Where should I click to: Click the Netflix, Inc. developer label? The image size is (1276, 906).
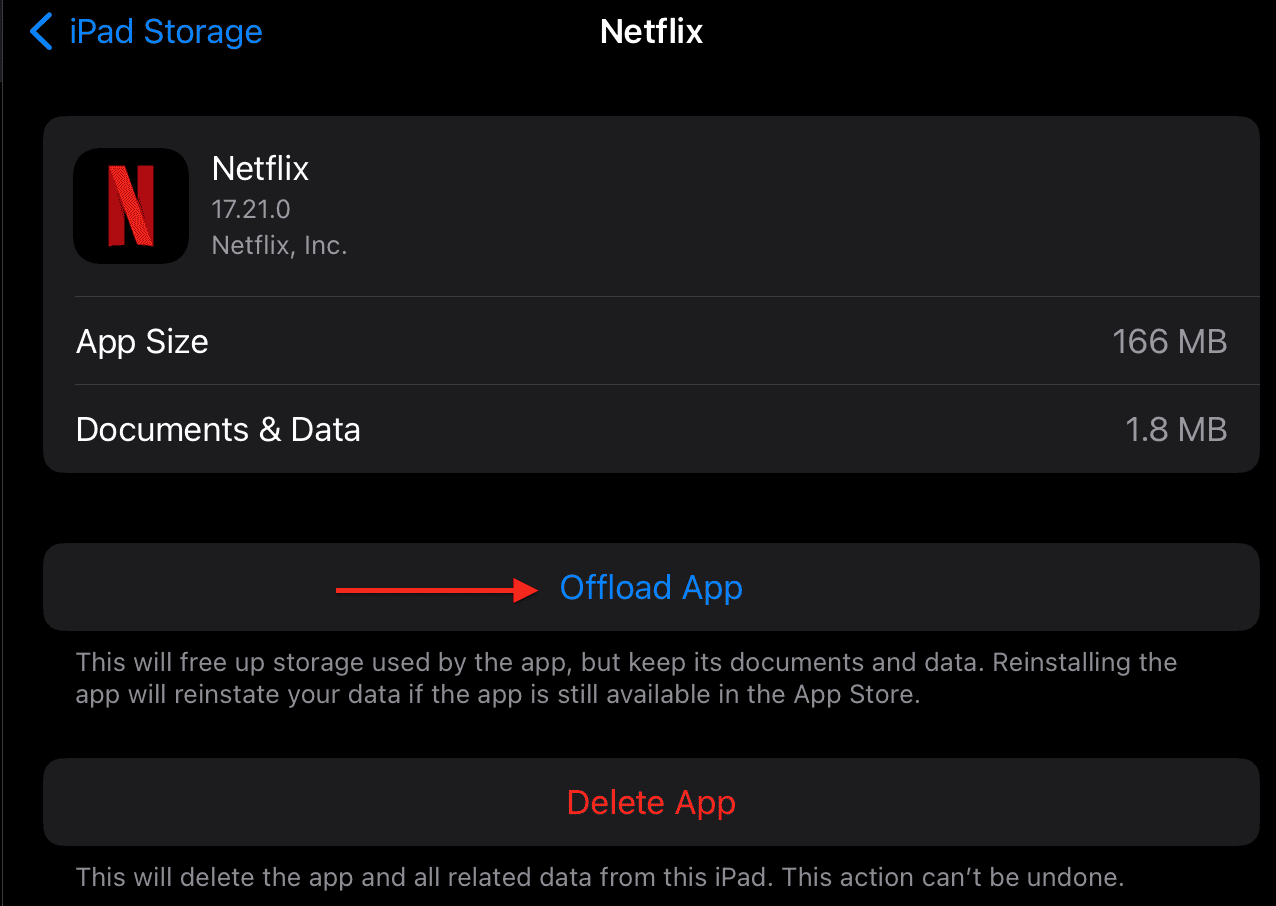279,245
